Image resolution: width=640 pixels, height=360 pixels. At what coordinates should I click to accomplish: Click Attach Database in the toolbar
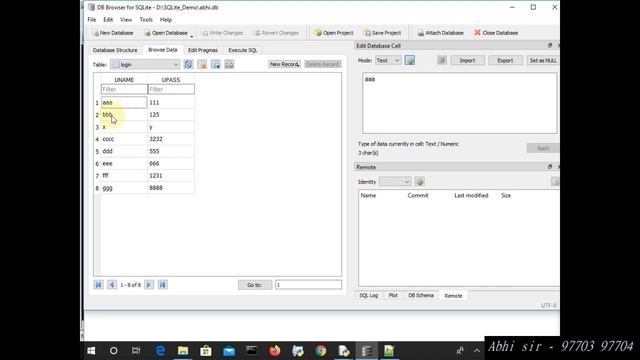(x=440, y=33)
